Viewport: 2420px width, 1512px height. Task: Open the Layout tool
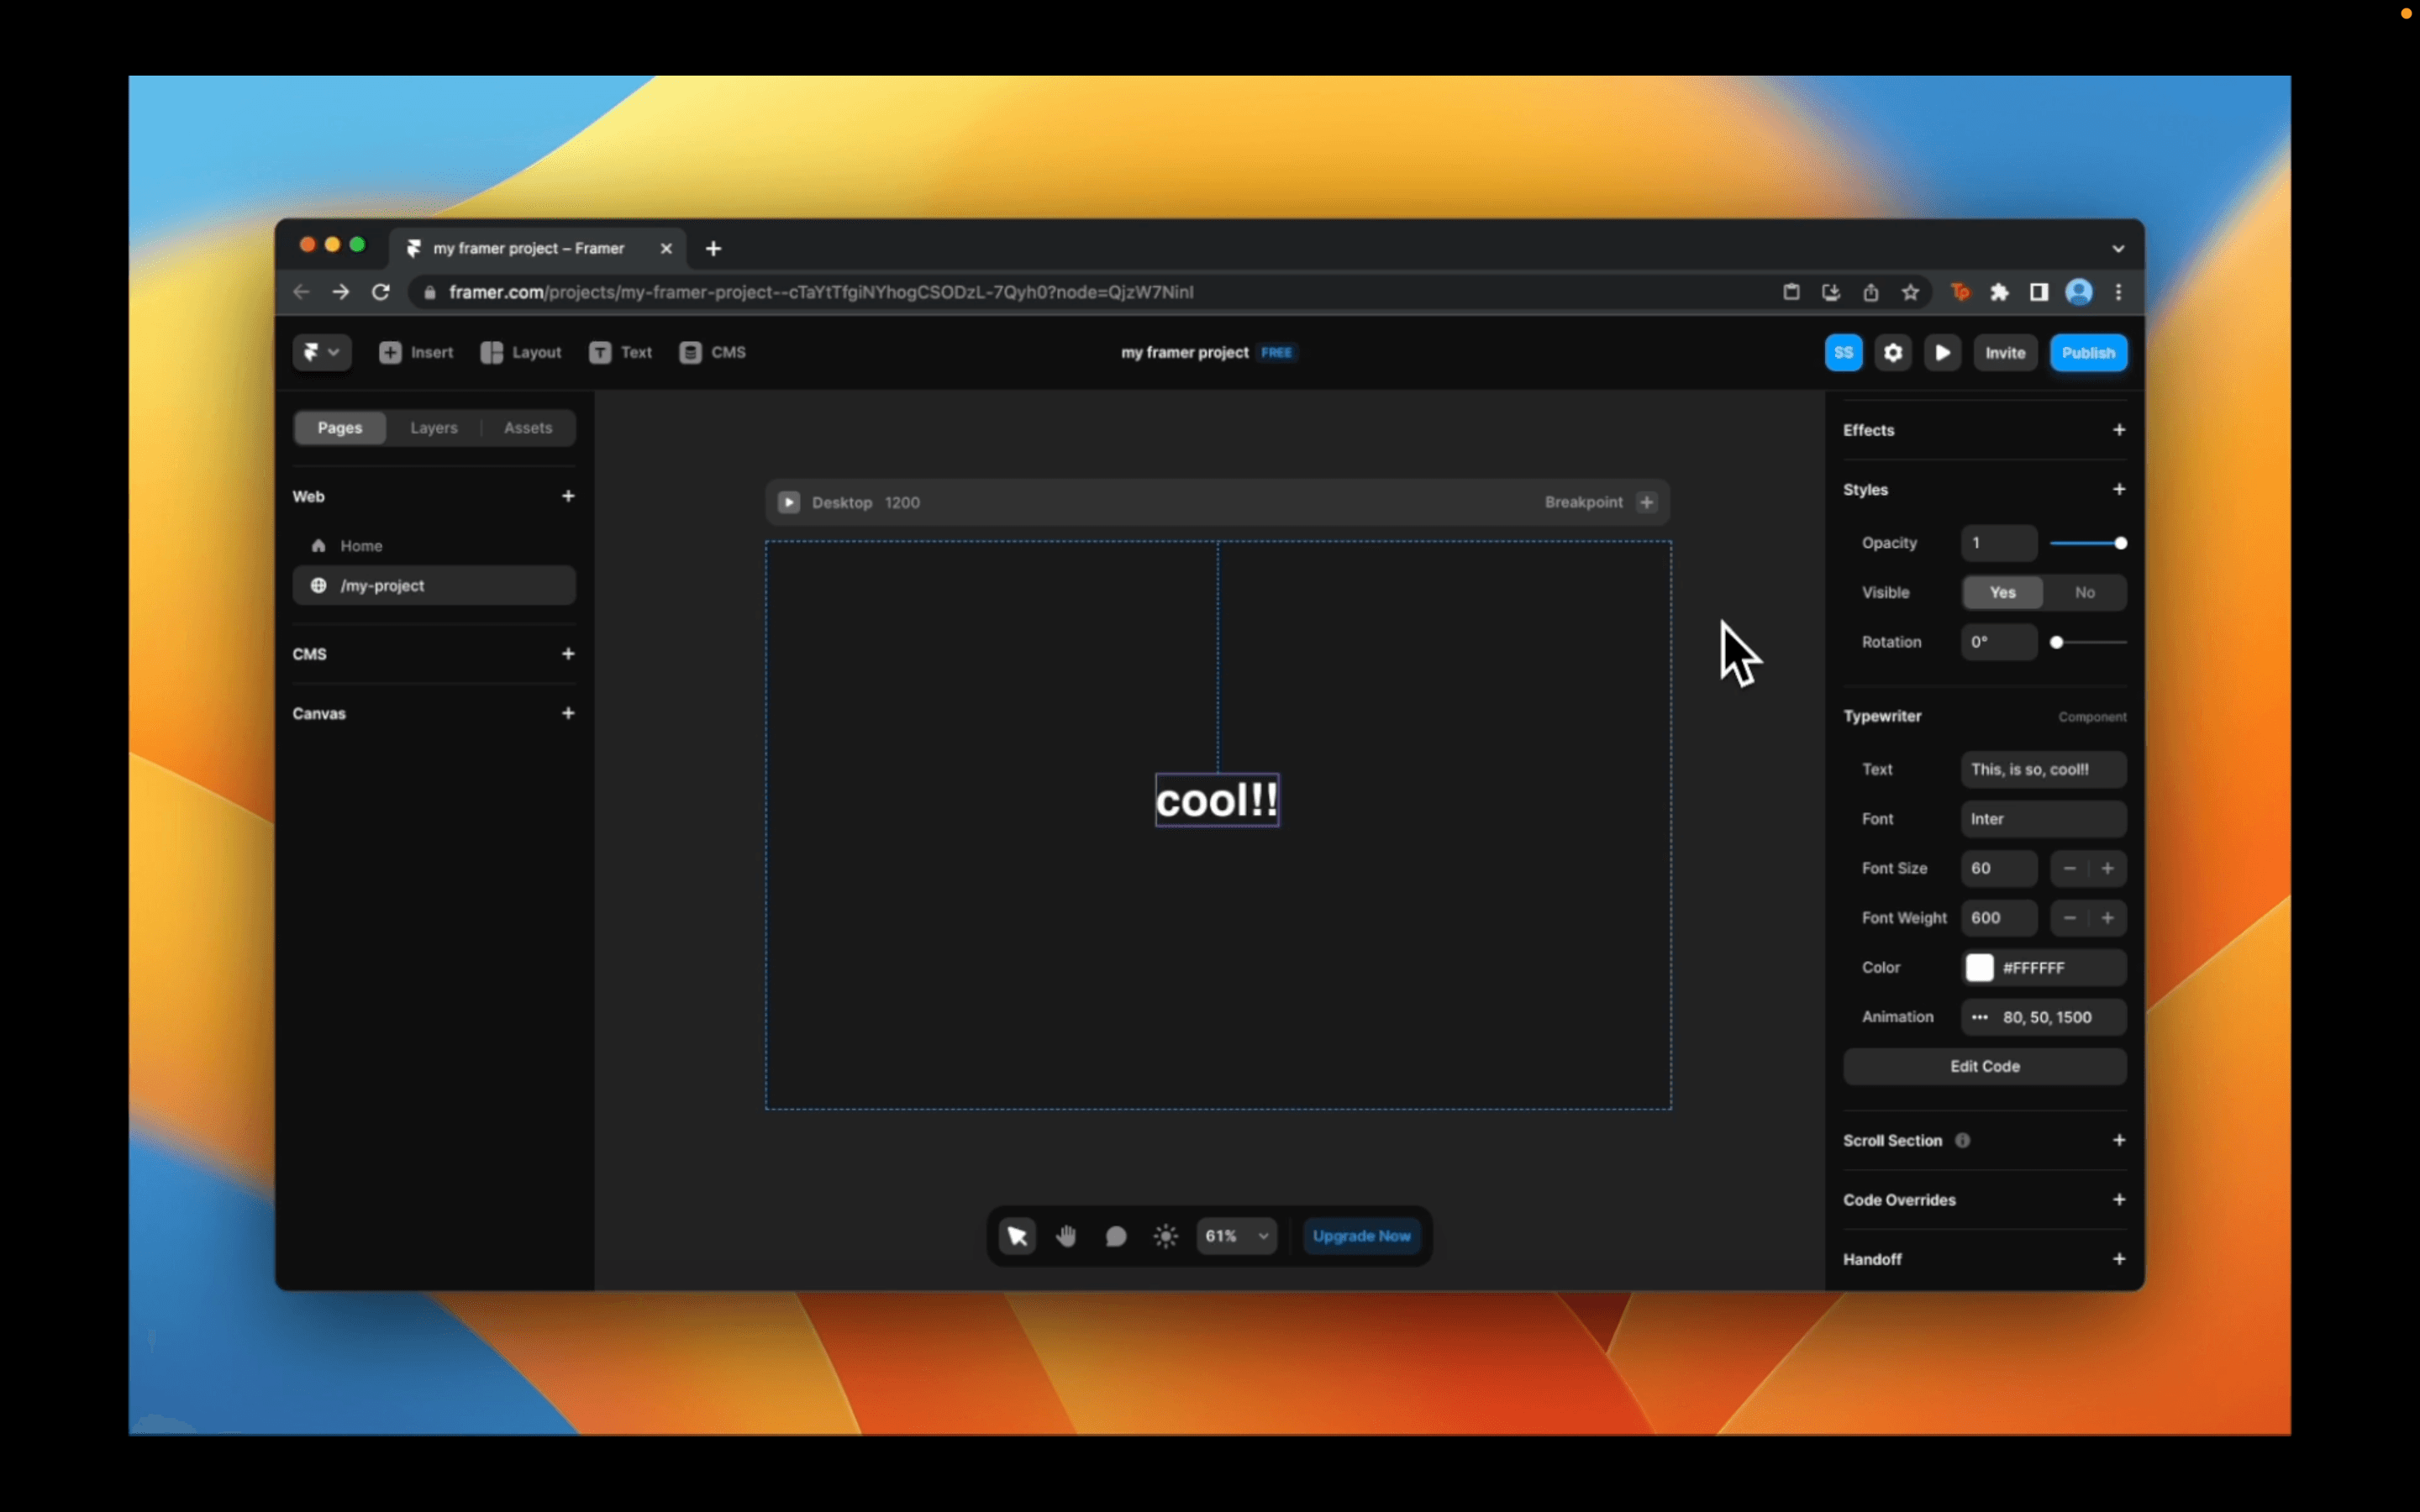point(521,352)
